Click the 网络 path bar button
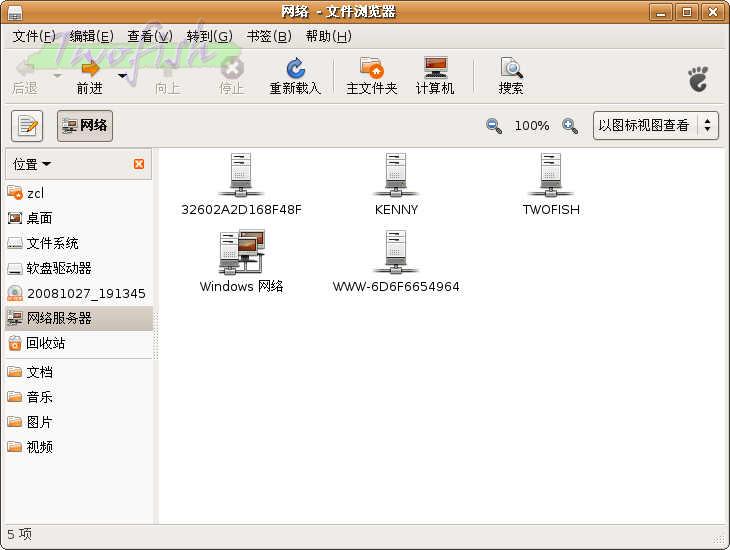The width and height of the screenshot is (730, 550). coord(85,126)
